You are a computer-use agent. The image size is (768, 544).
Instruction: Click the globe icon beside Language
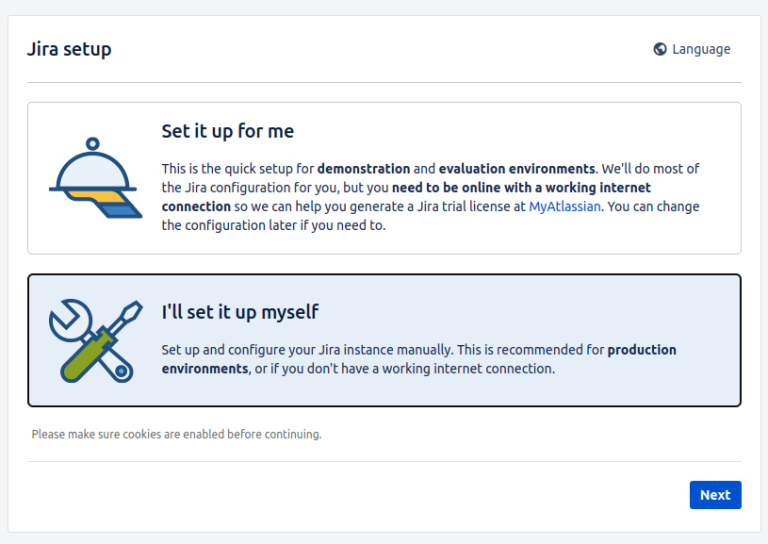[x=660, y=49]
